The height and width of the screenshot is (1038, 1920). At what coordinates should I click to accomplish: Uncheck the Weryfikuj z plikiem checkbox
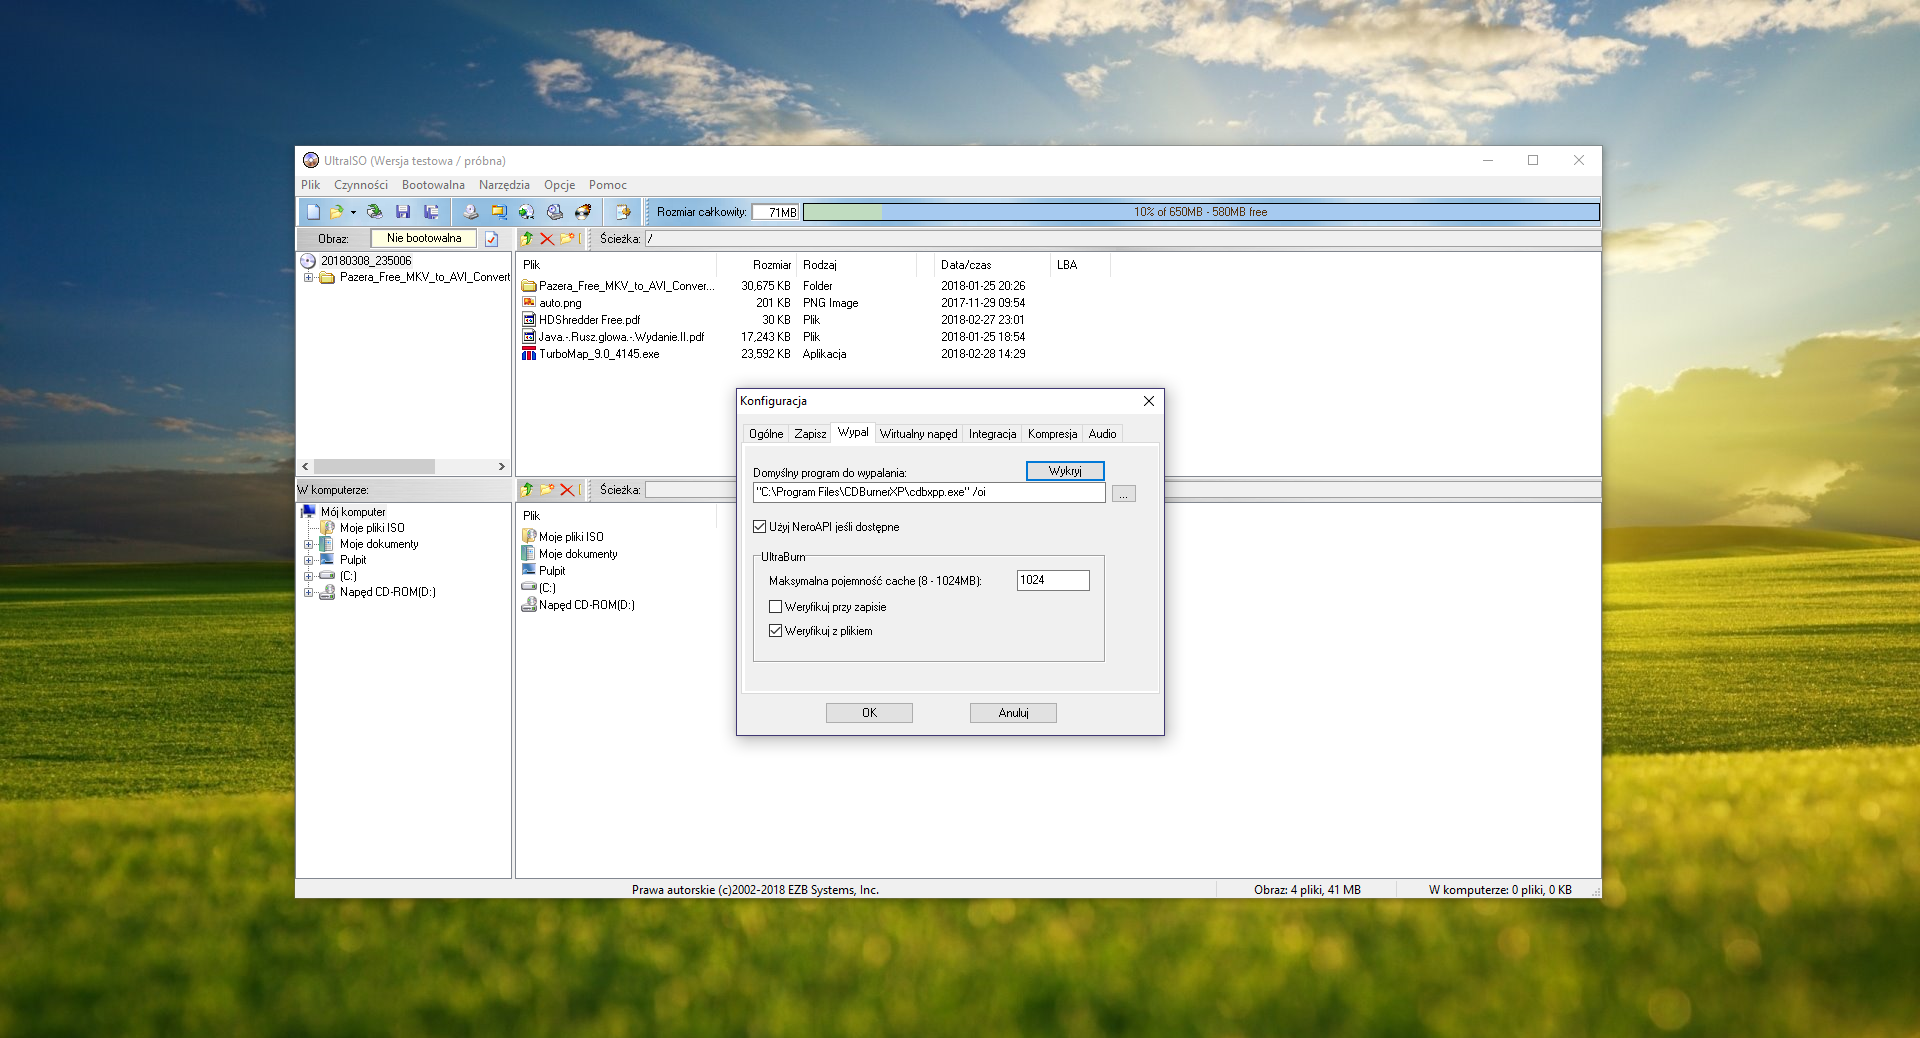point(776,631)
